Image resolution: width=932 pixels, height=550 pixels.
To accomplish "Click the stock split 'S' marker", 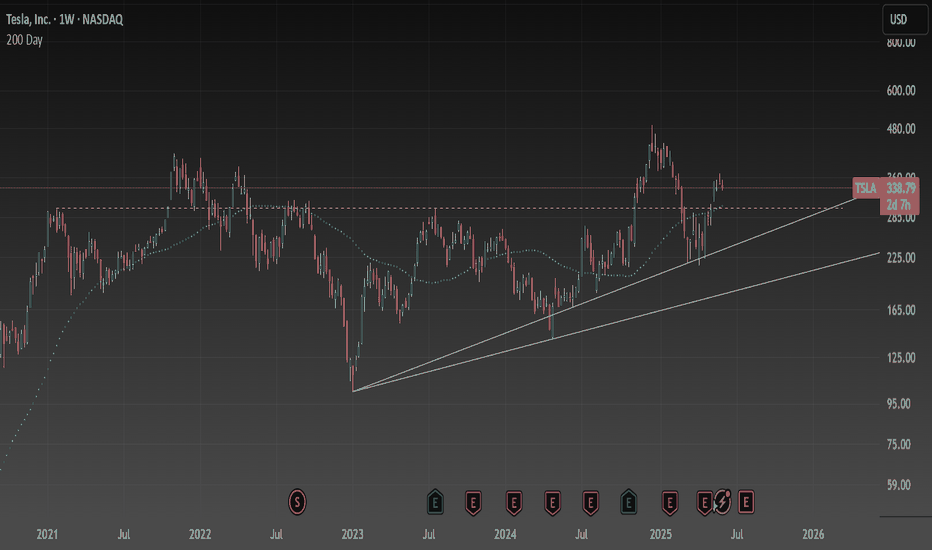I will click(297, 502).
